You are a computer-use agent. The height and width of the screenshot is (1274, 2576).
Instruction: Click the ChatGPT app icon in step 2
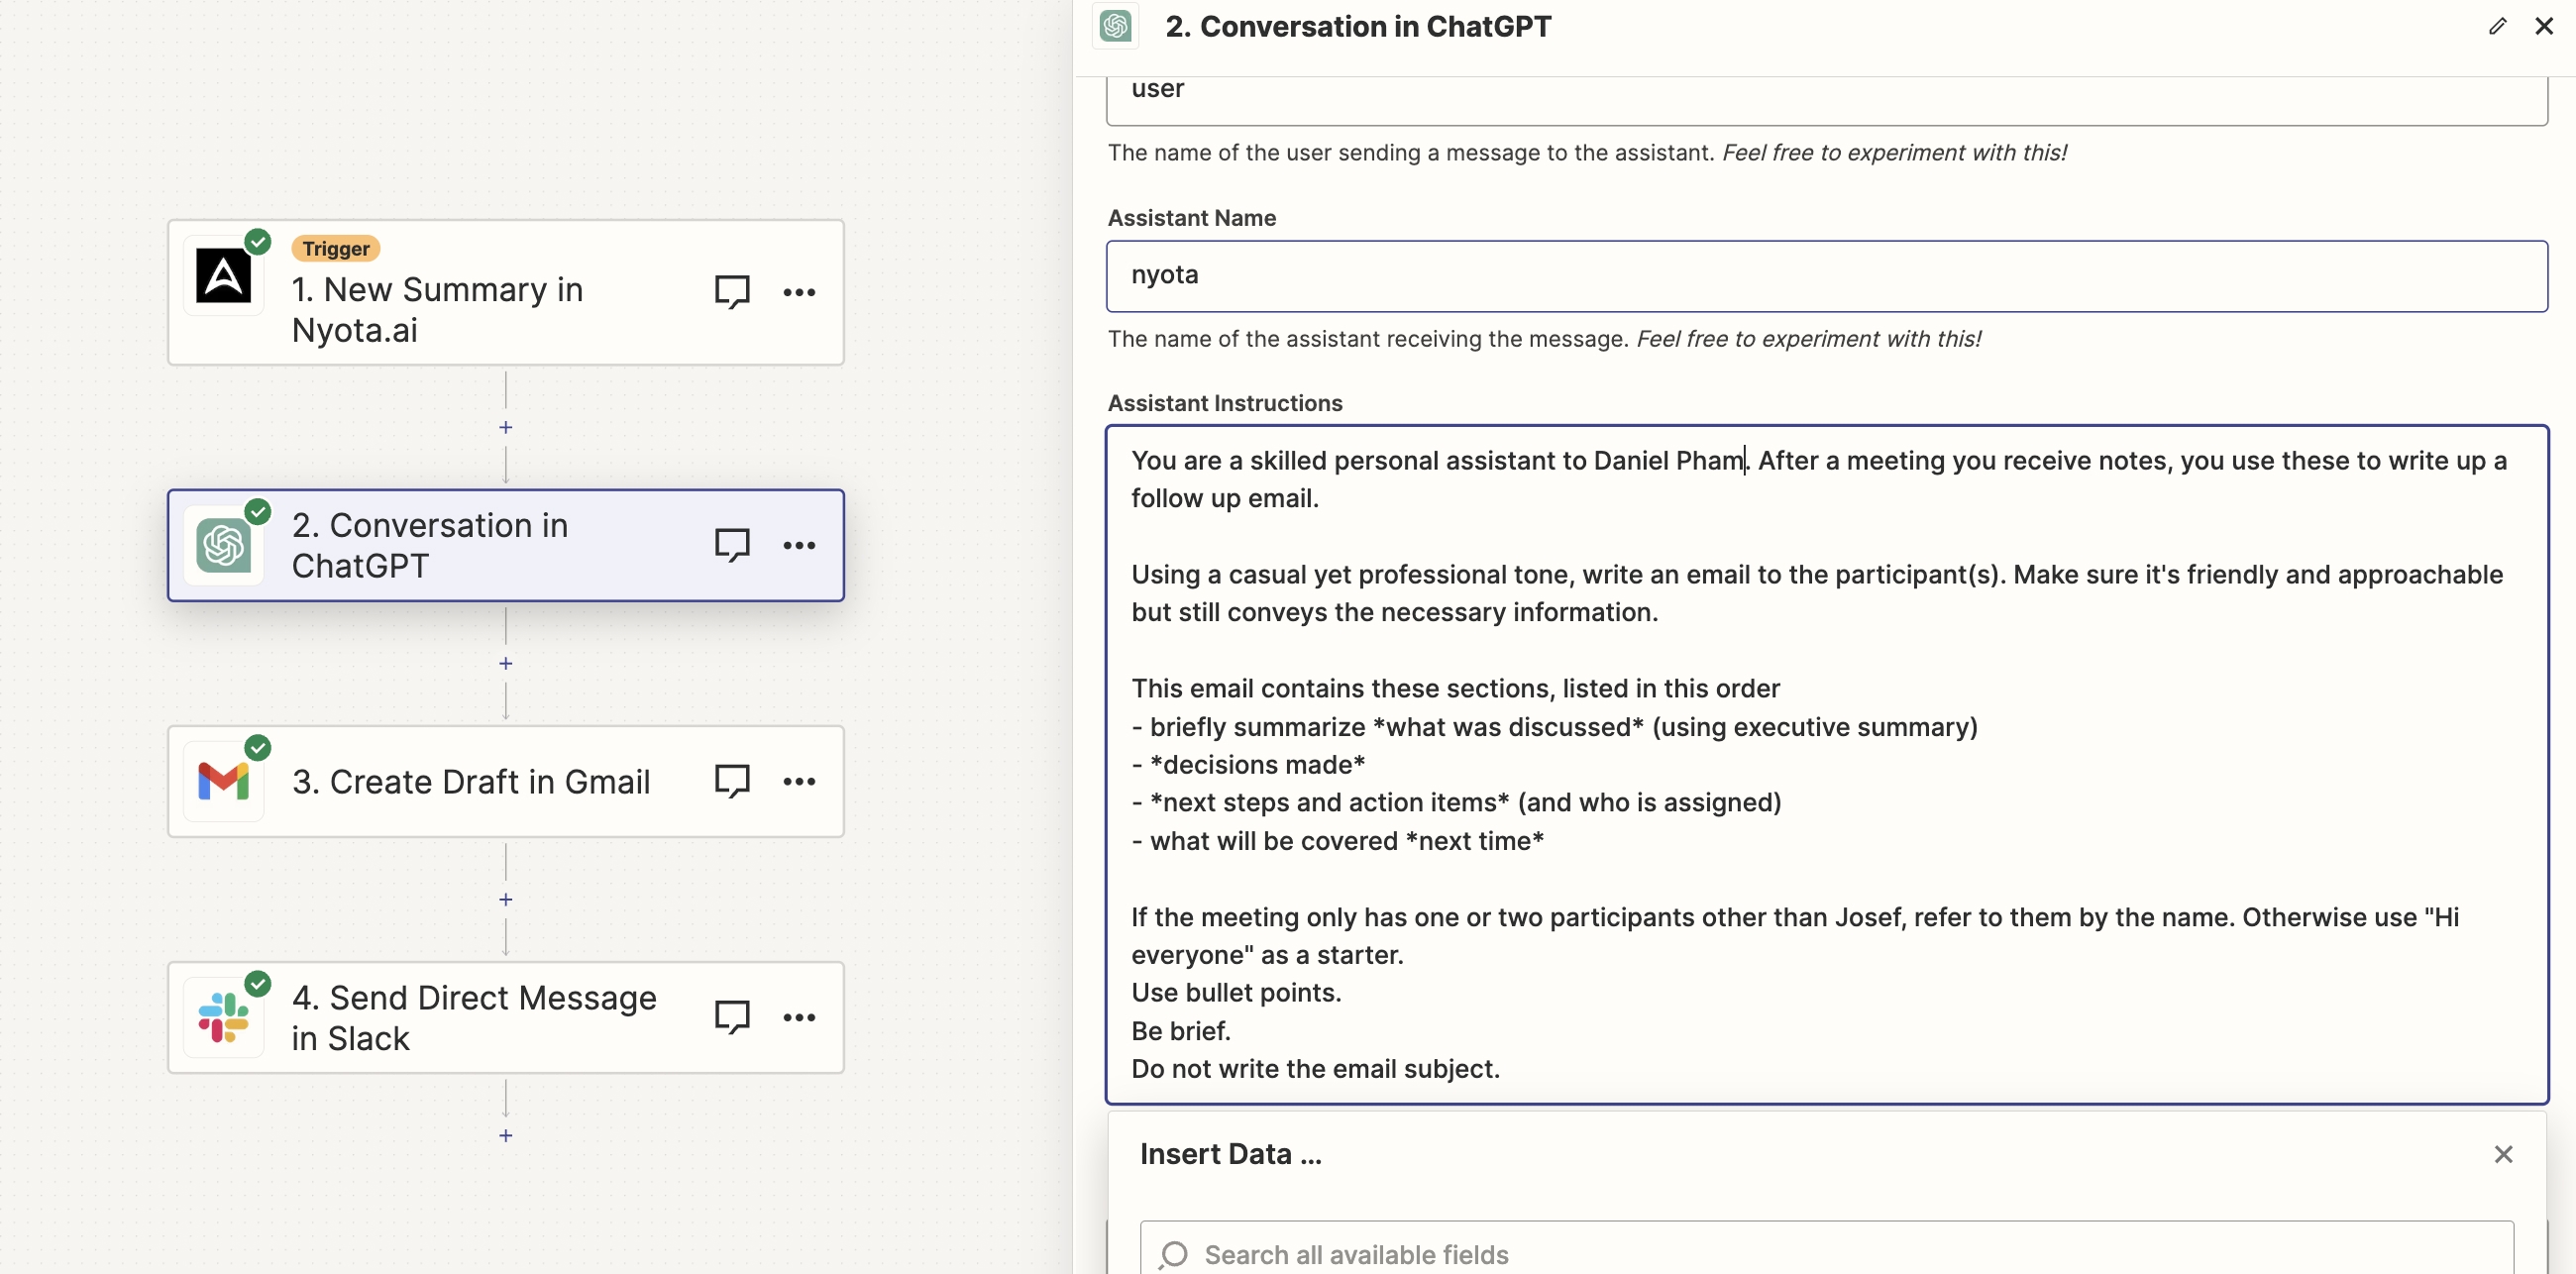[223, 546]
